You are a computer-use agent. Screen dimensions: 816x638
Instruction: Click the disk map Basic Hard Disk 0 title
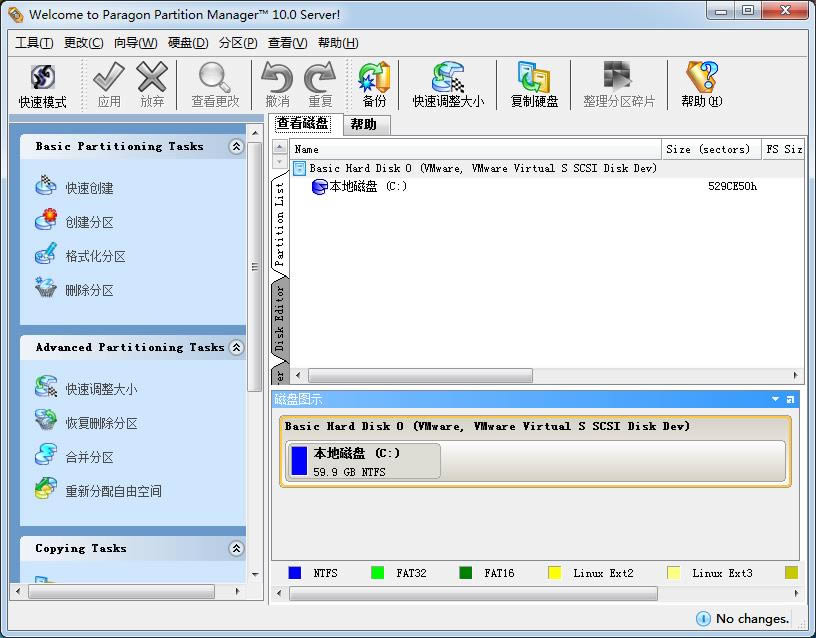(x=487, y=426)
